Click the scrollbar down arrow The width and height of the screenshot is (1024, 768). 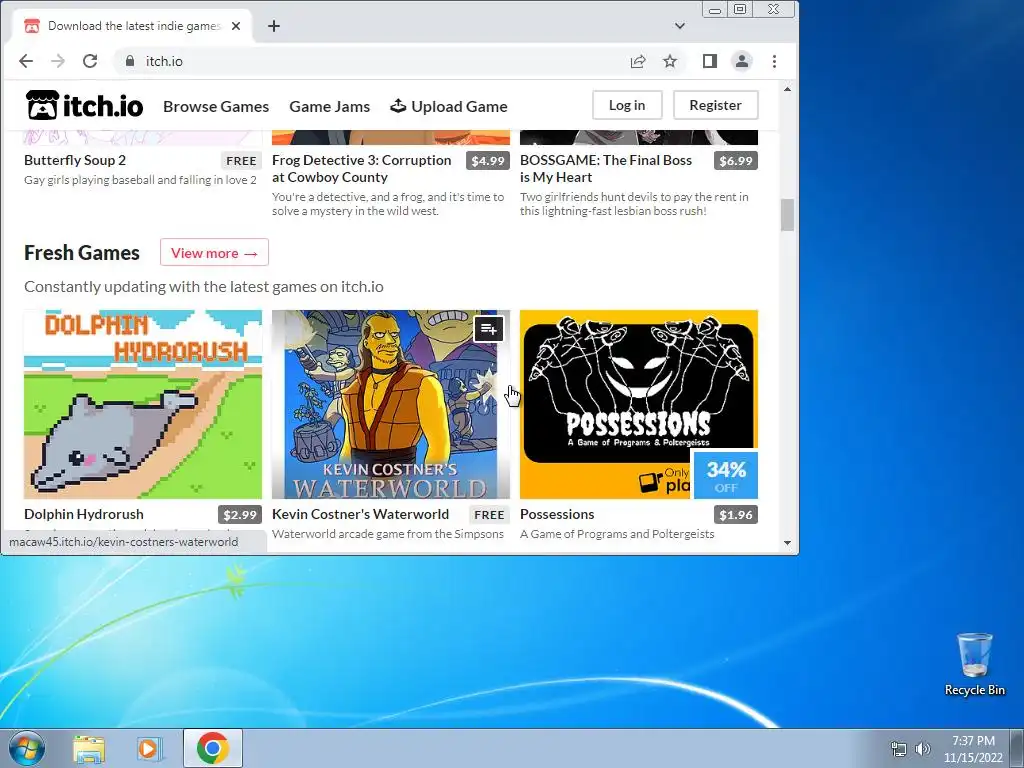(788, 543)
